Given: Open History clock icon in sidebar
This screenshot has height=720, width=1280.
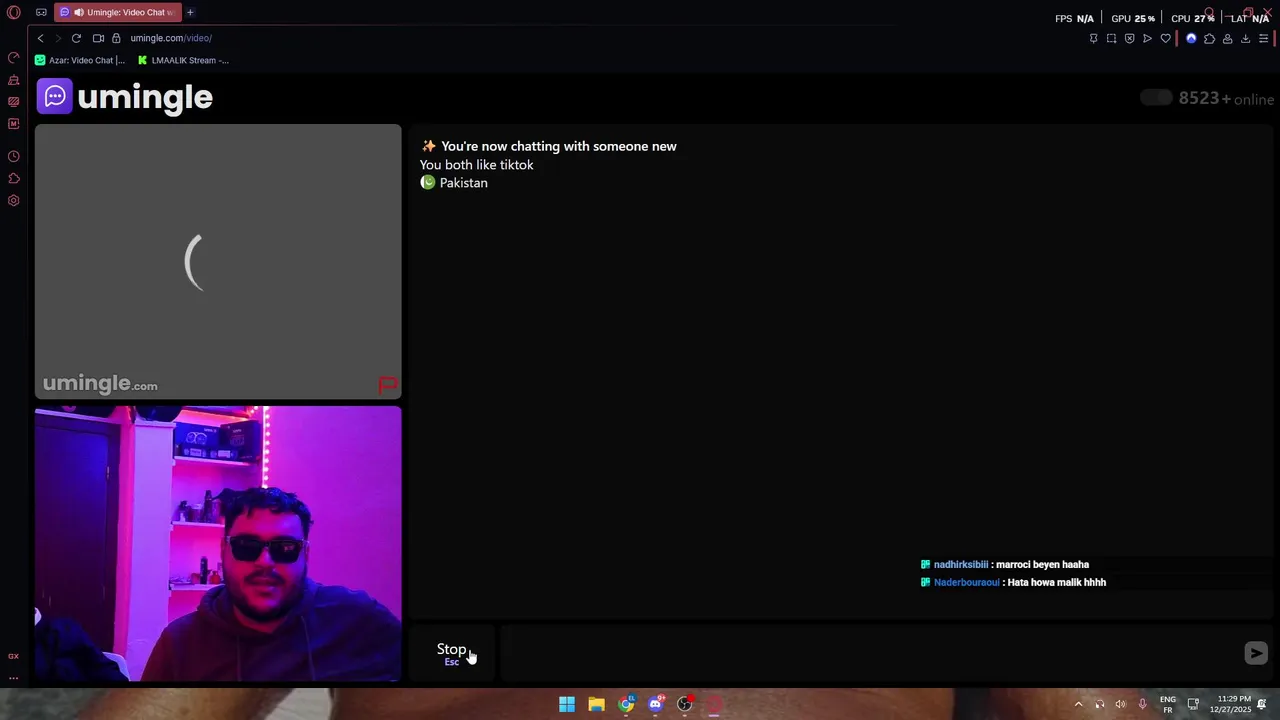Looking at the screenshot, I should [x=14, y=156].
